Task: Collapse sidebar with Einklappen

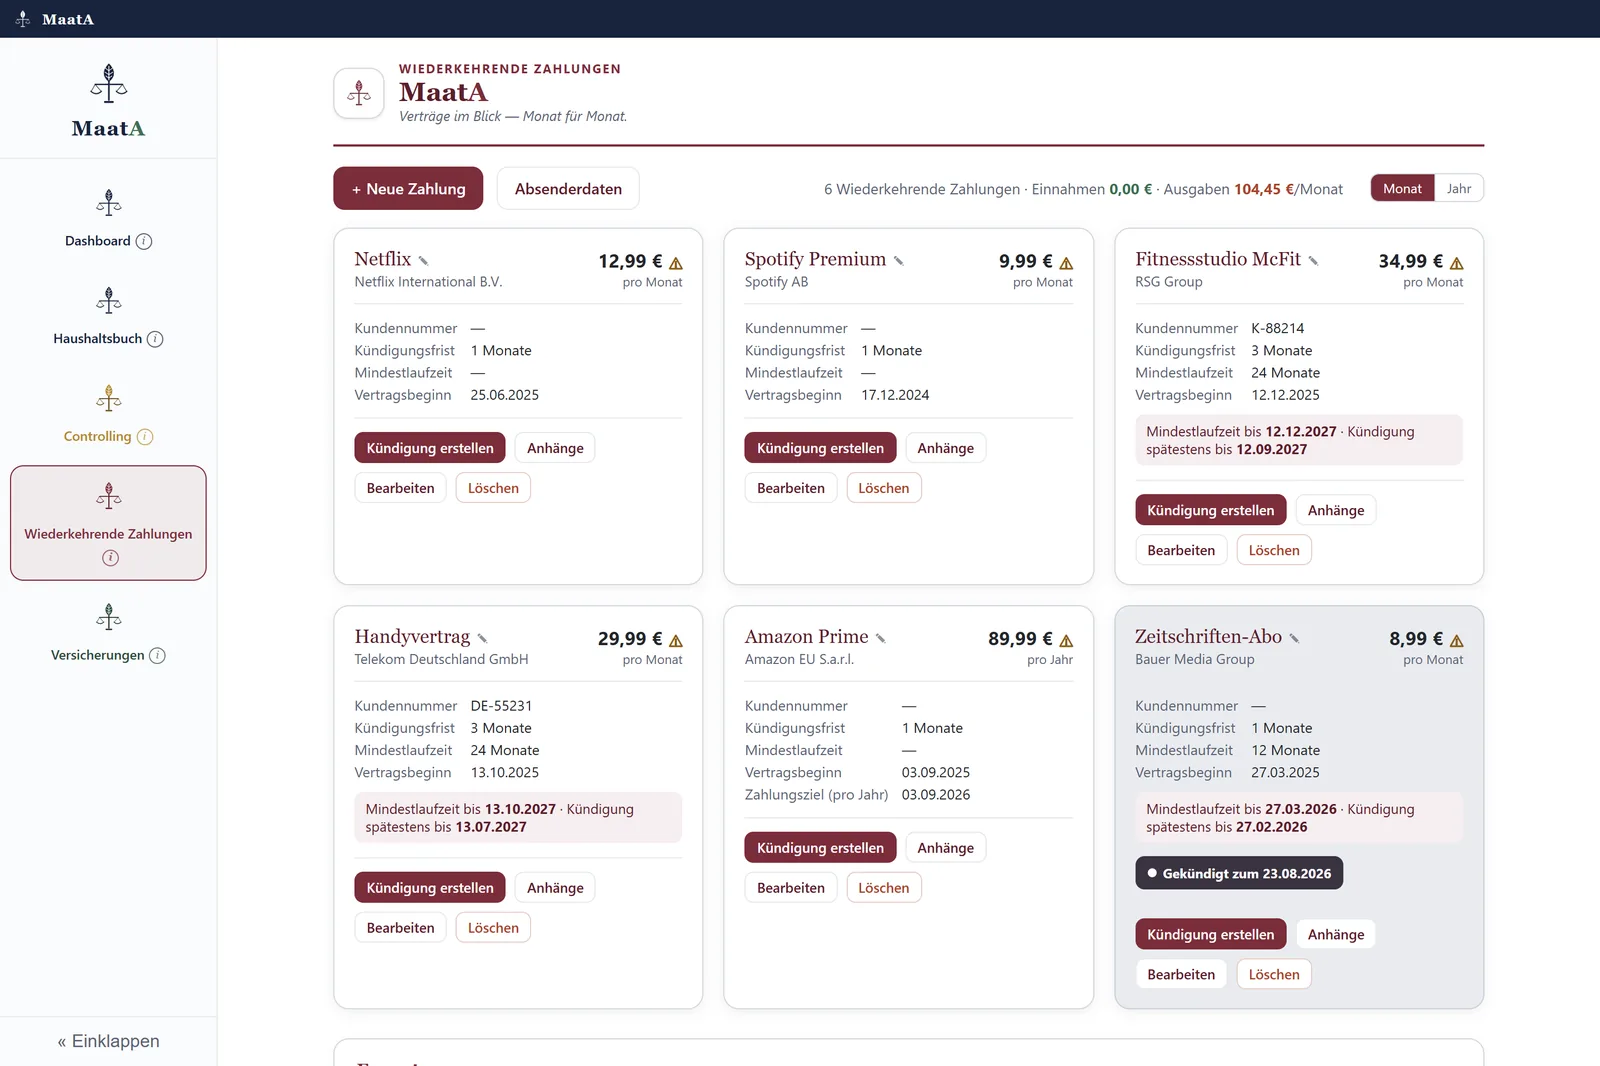Action: click(x=109, y=1041)
